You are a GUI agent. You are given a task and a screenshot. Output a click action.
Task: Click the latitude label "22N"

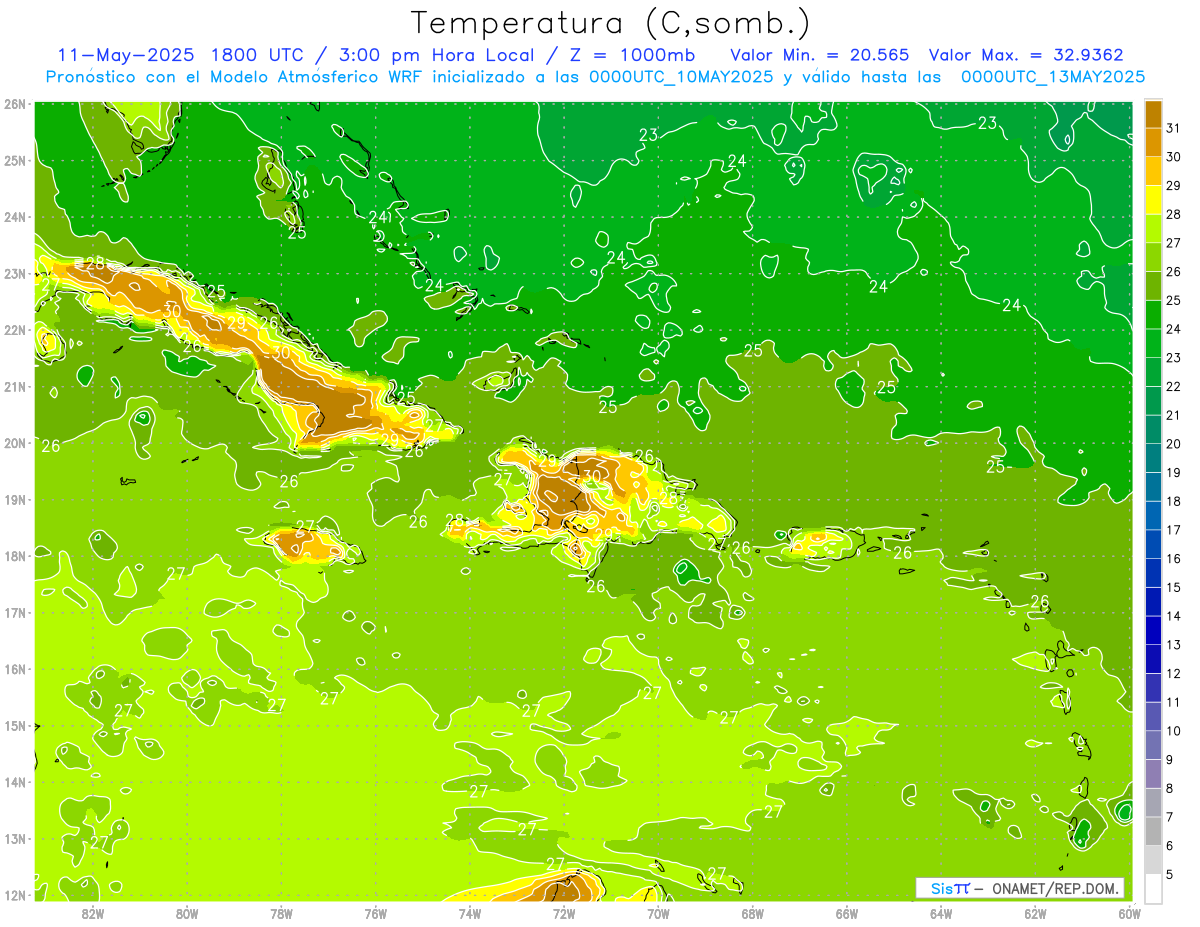(15, 330)
